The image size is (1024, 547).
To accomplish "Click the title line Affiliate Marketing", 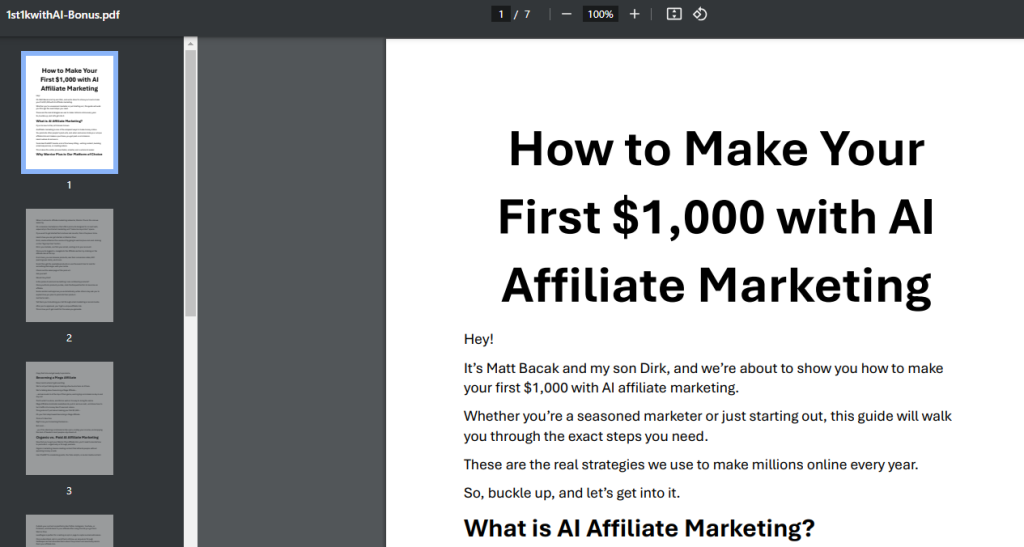I will pyautogui.click(x=716, y=285).
